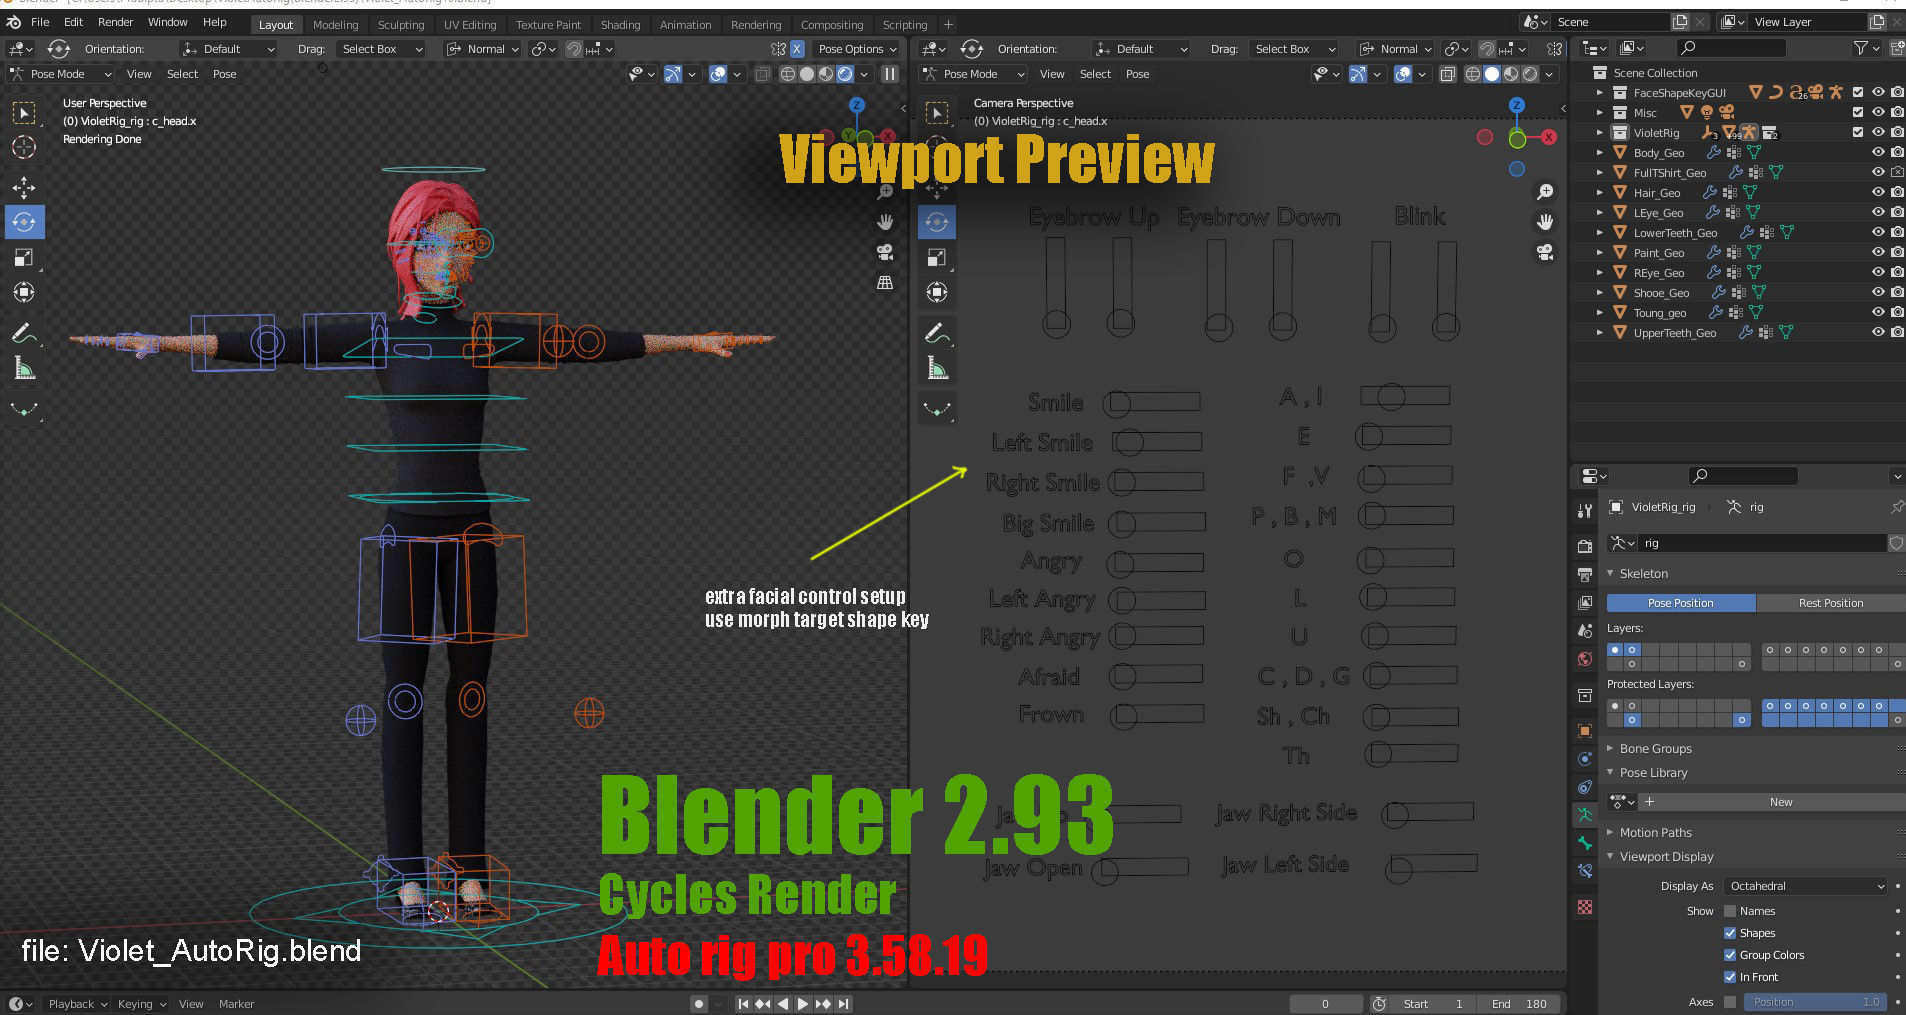The height and width of the screenshot is (1015, 1906).
Task: Enable the Axes checkbox
Action: [x=1730, y=1002]
